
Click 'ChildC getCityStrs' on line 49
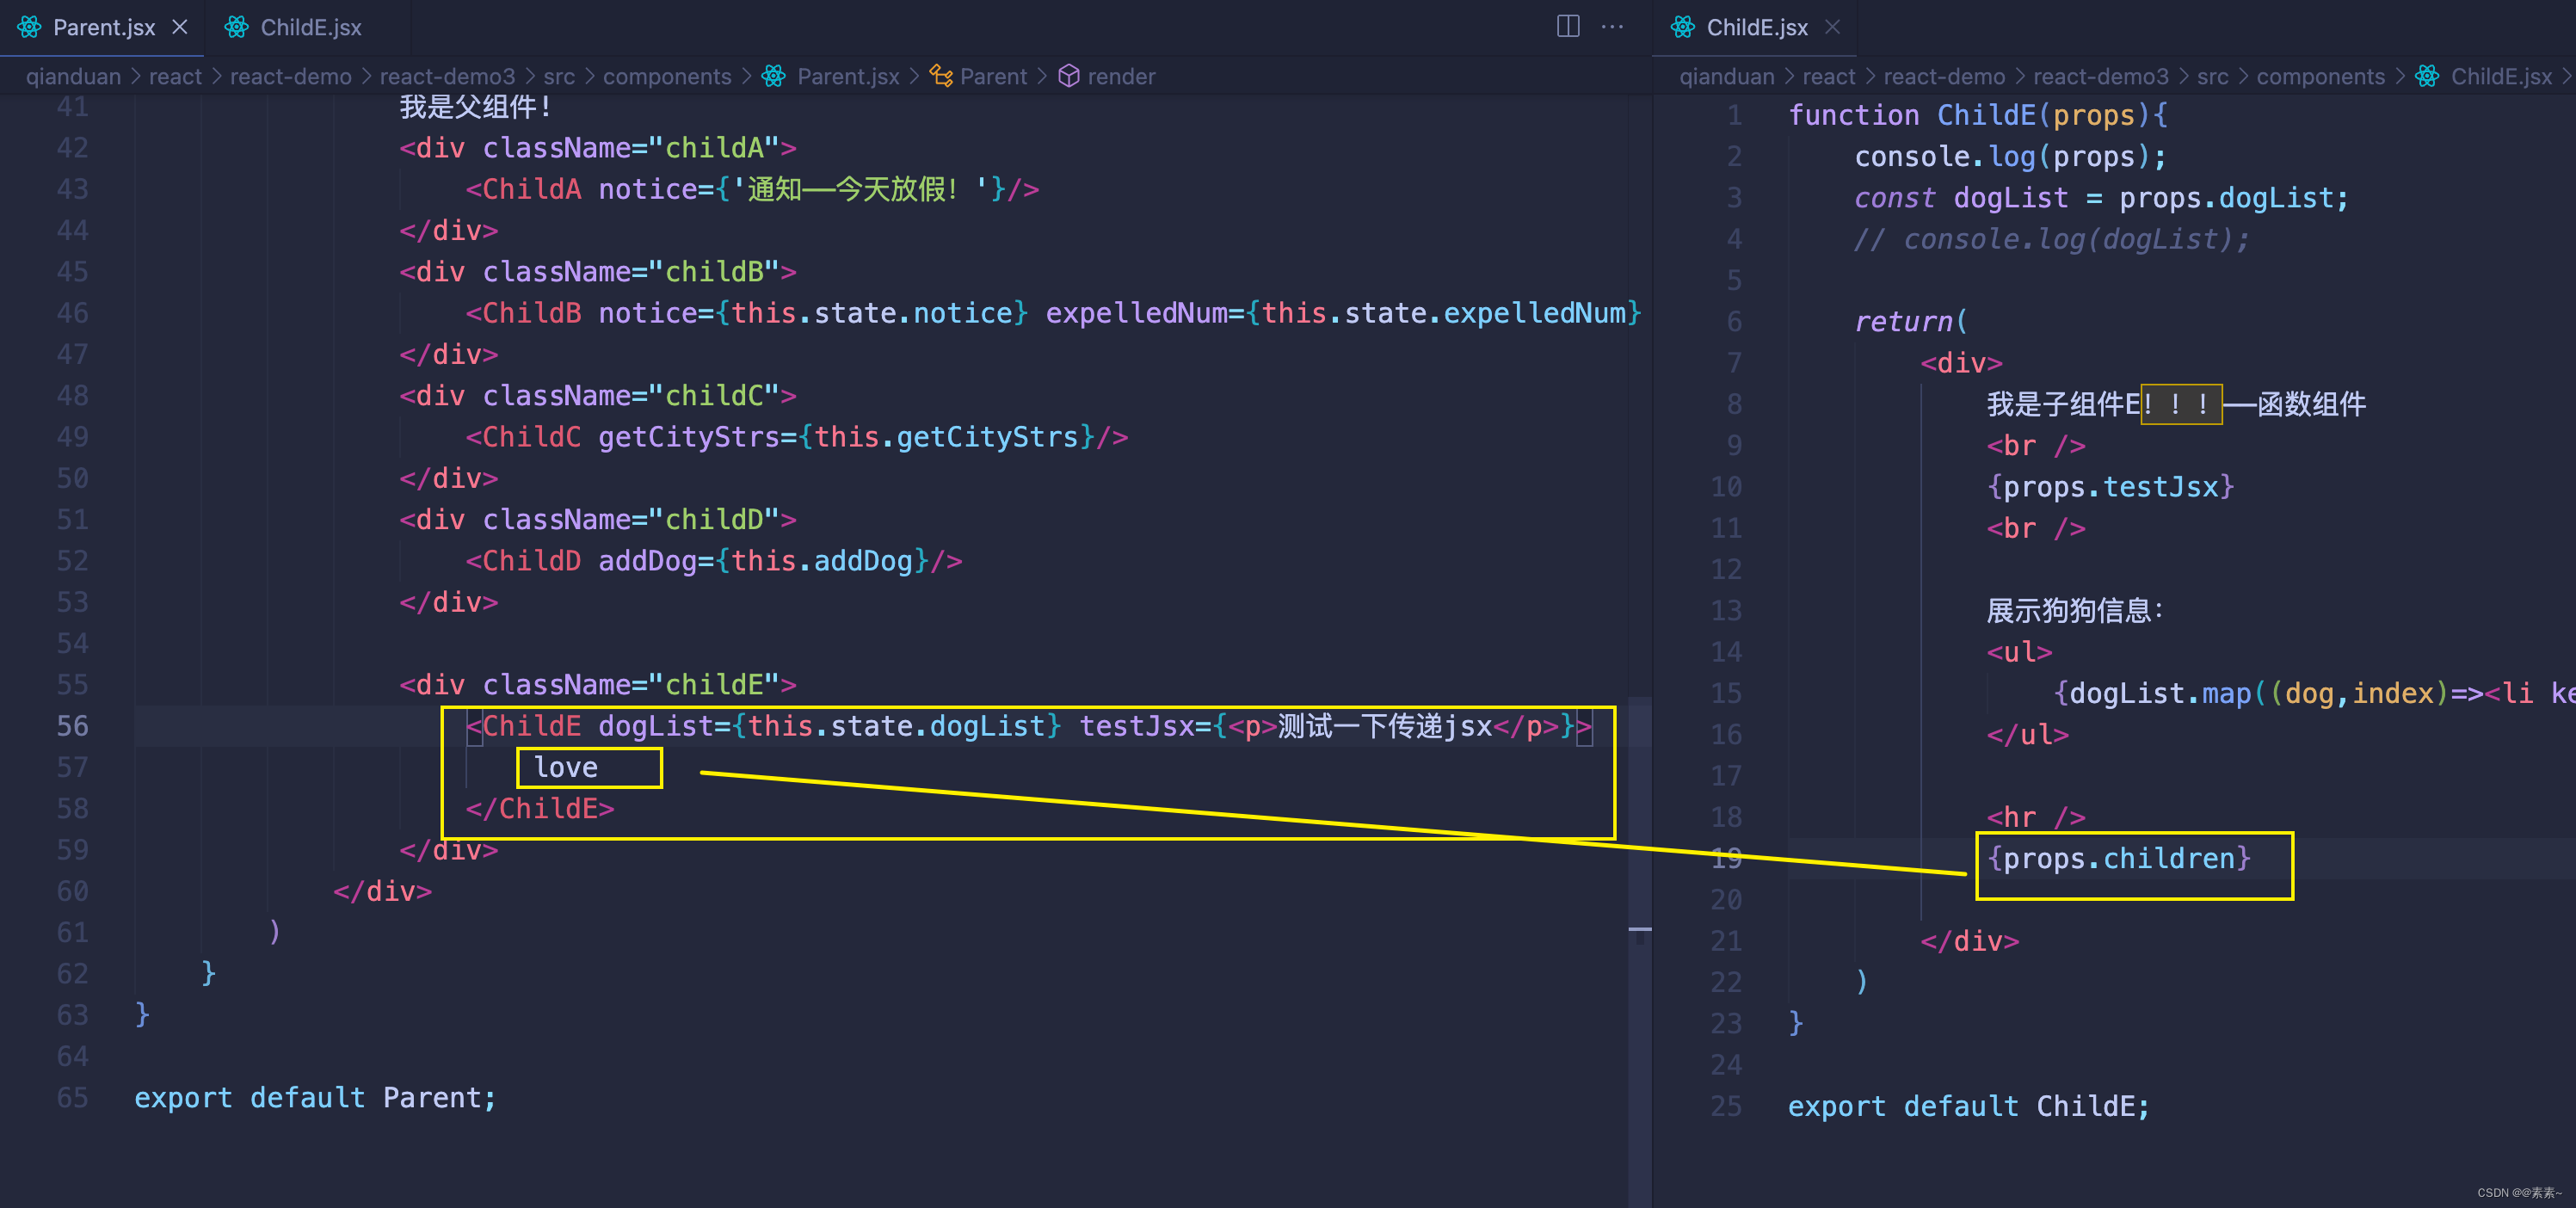pyautogui.click(x=797, y=436)
